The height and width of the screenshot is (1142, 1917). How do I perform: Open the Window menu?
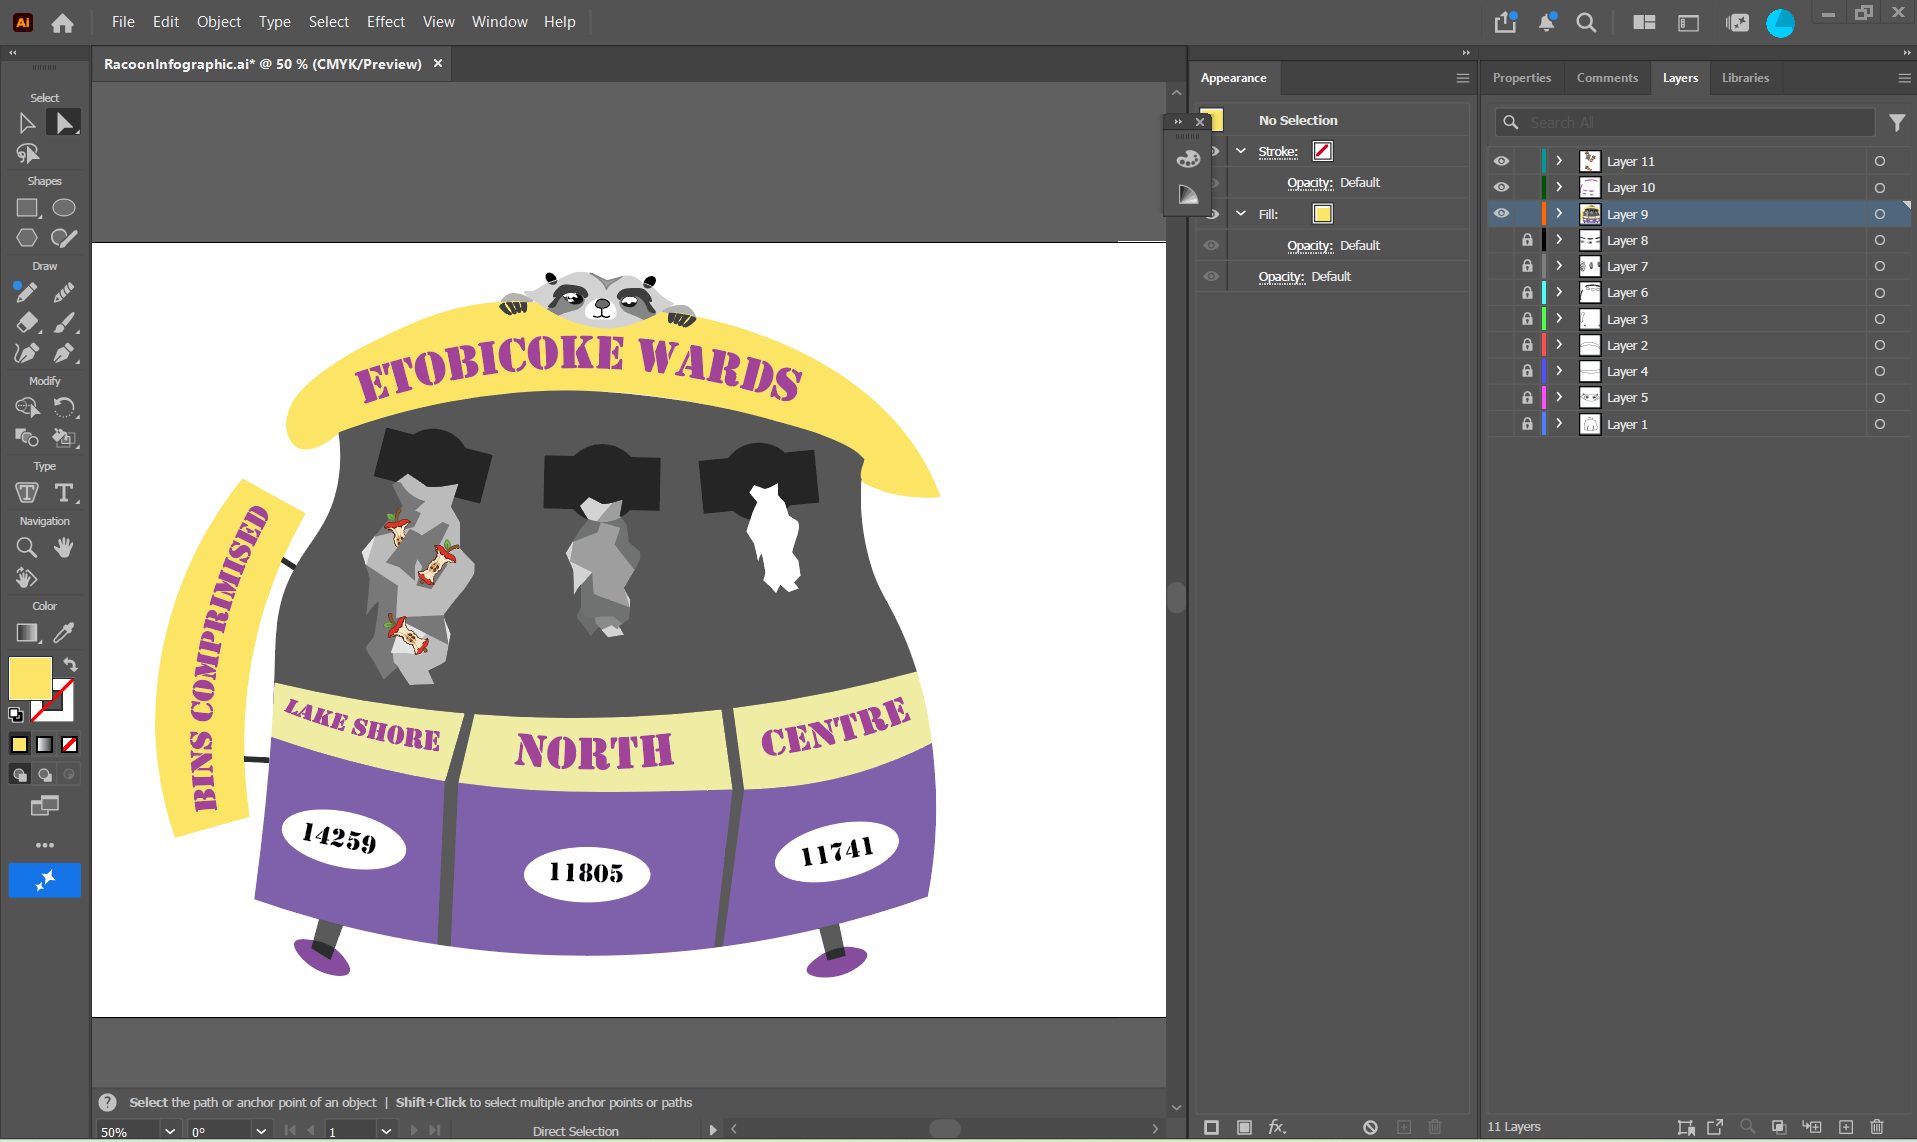pyautogui.click(x=499, y=21)
